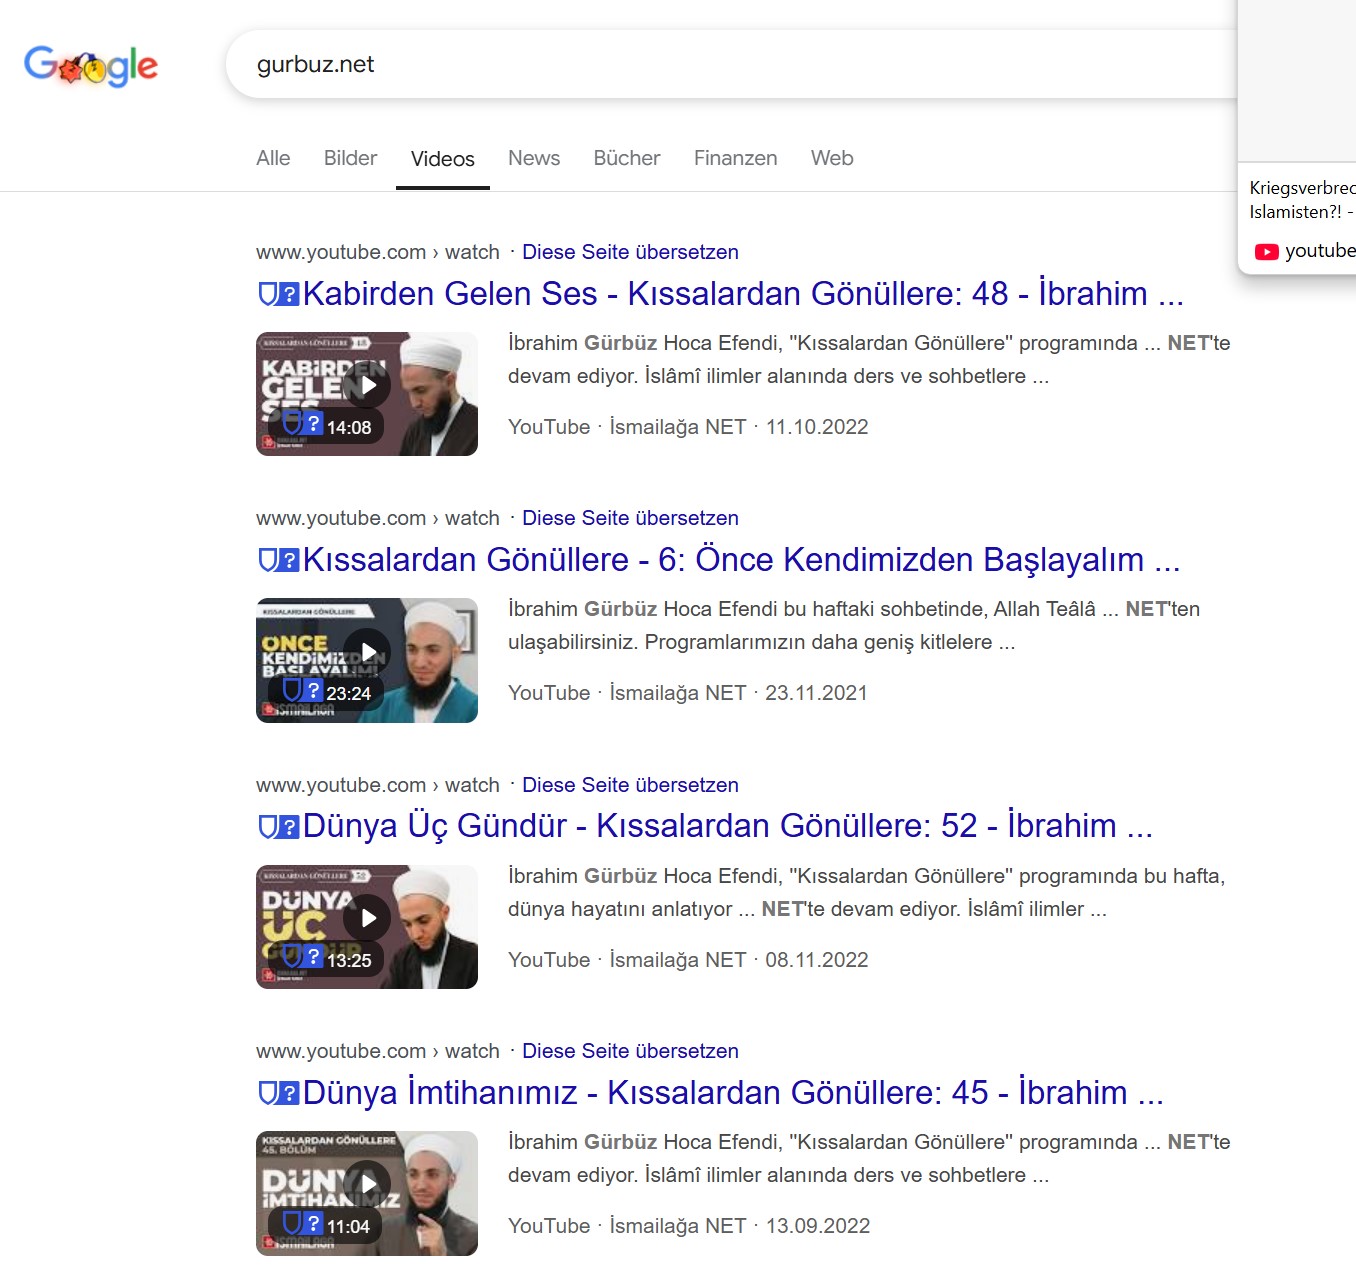Click the Google doodle logo
The width and height of the screenshot is (1356, 1276).
[x=91, y=65]
